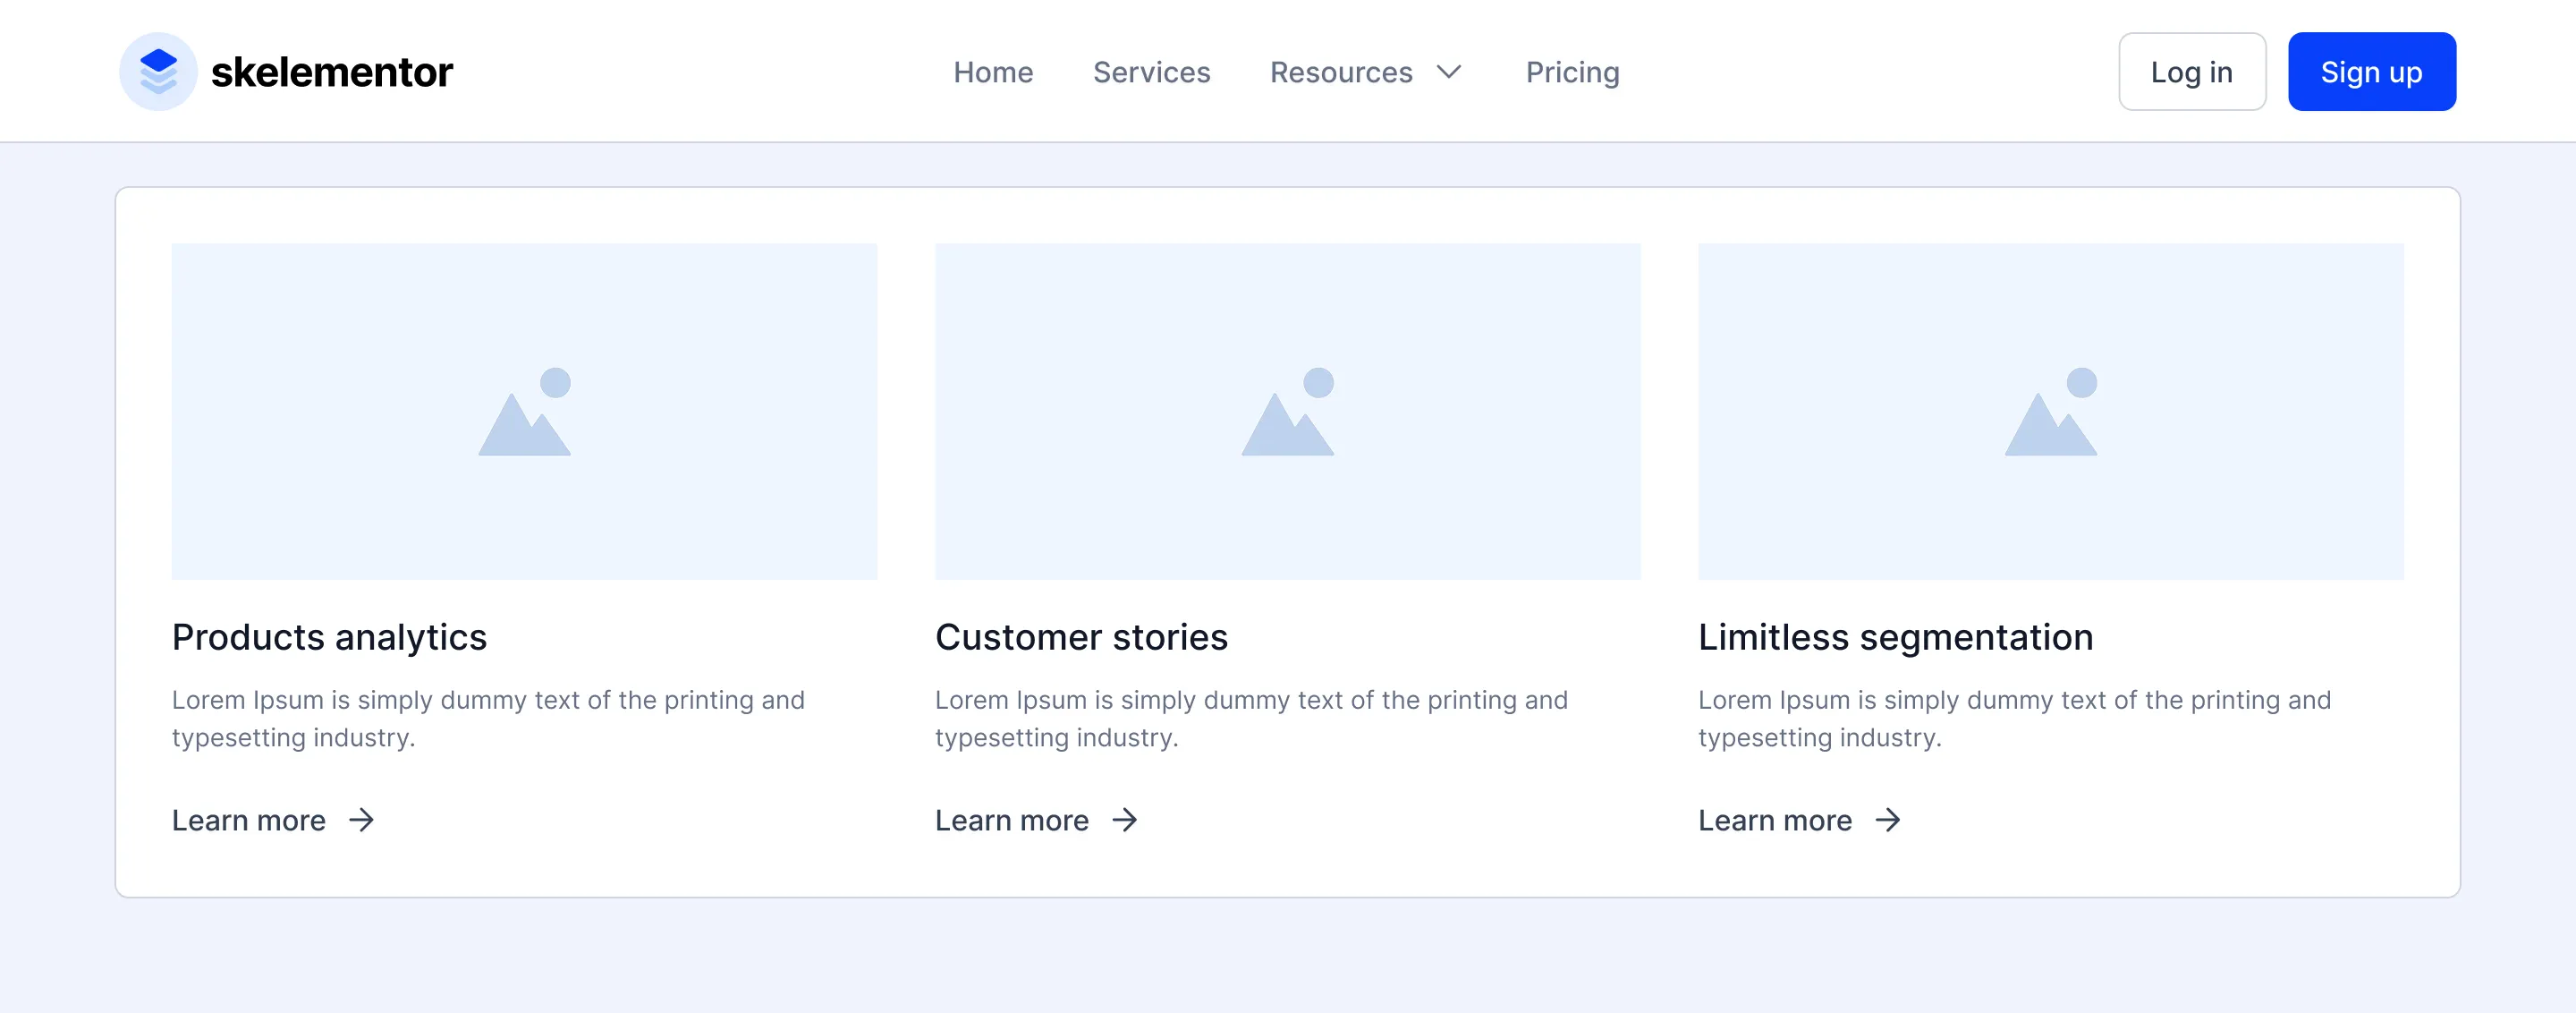Open the Limitless segmentation image placeholder
Image resolution: width=2576 pixels, height=1013 pixels.
click(x=2050, y=411)
